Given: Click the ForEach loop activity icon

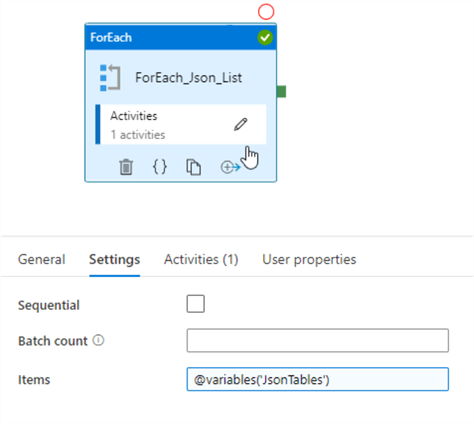Looking at the screenshot, I should tap(110, 78).
